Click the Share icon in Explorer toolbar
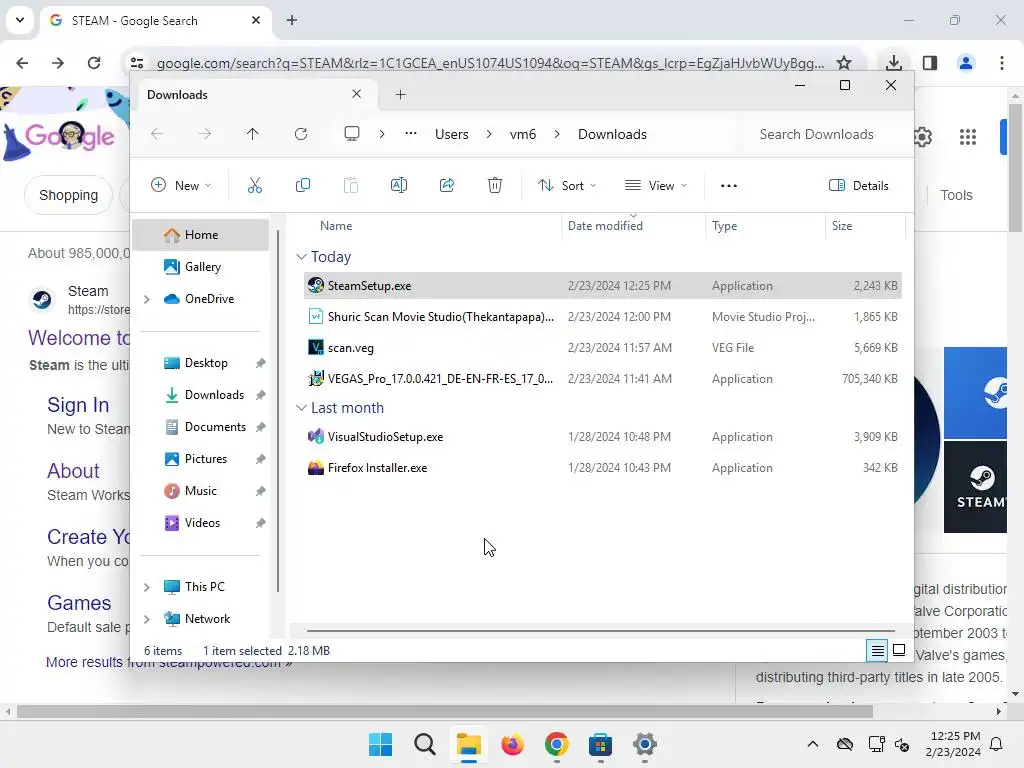Image resolution: width=1024 pixels, height=768 pixels. click(447, 185)
